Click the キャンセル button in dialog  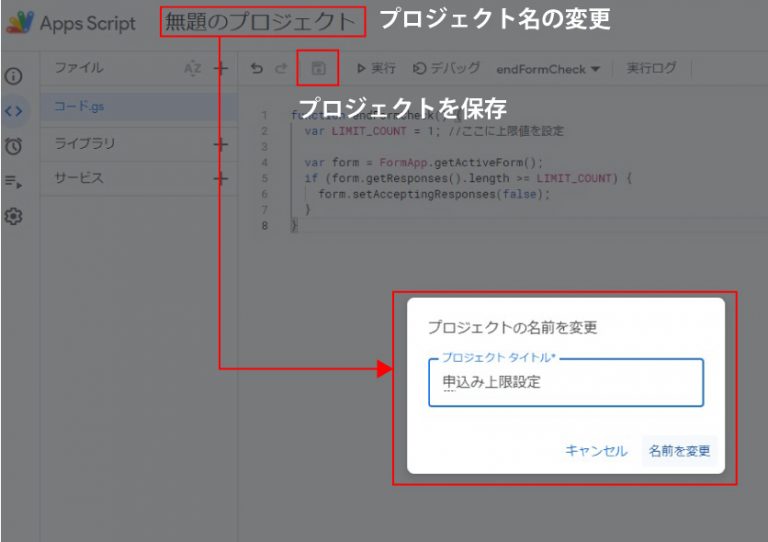[x=596, y=450]
